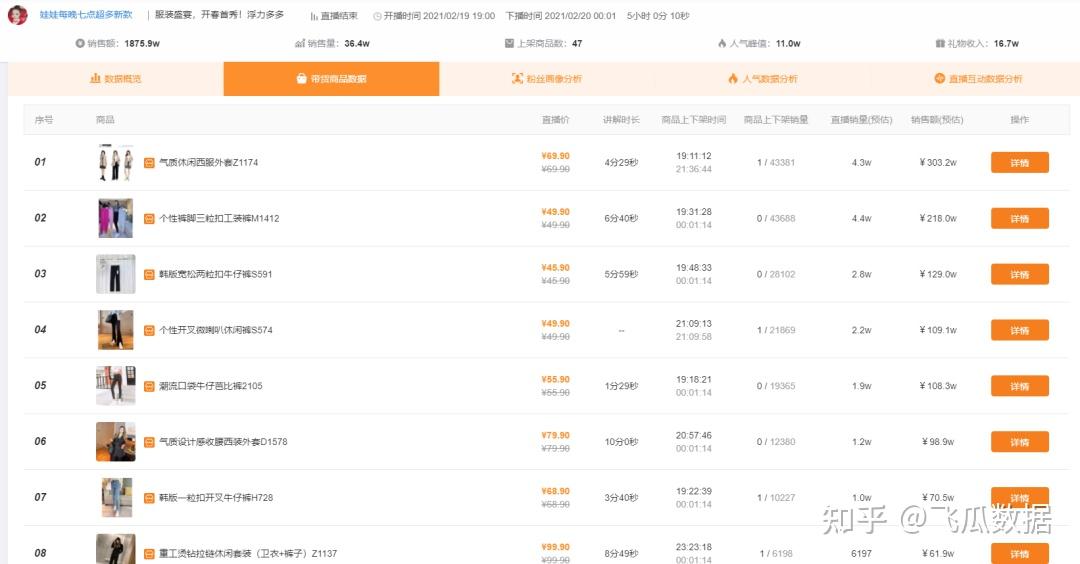The width and height of the screenshot is (1080, 564).
Task: Click the gift icon next to 礼物收入
Action: [940, 44]
